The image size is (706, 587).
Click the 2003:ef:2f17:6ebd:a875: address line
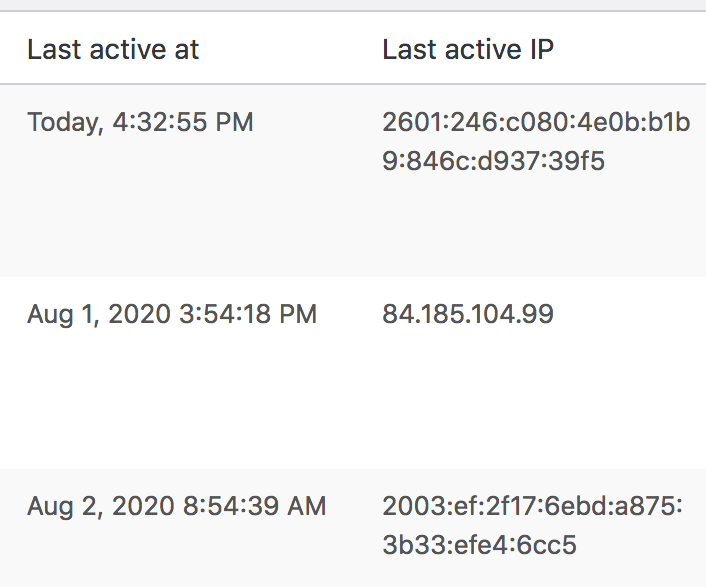[532, 506]
